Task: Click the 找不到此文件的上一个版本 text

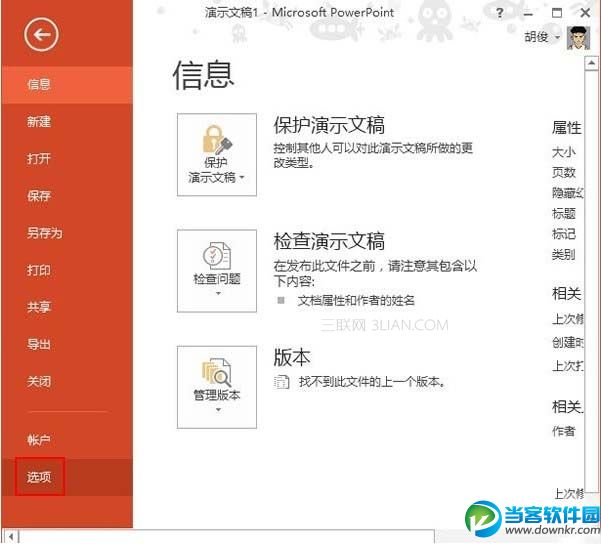Action: 372,382
